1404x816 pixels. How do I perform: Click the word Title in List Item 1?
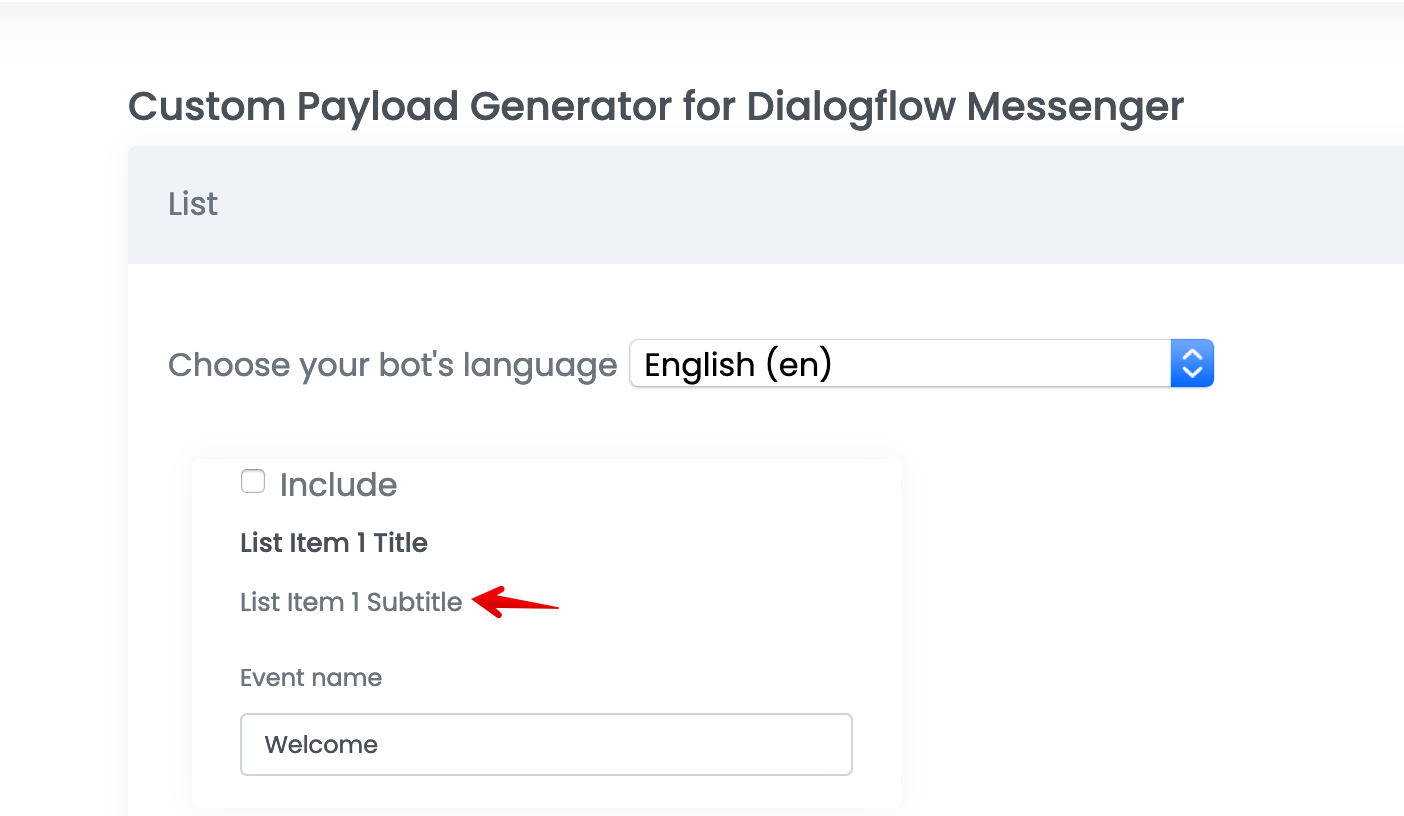point(400,543)
